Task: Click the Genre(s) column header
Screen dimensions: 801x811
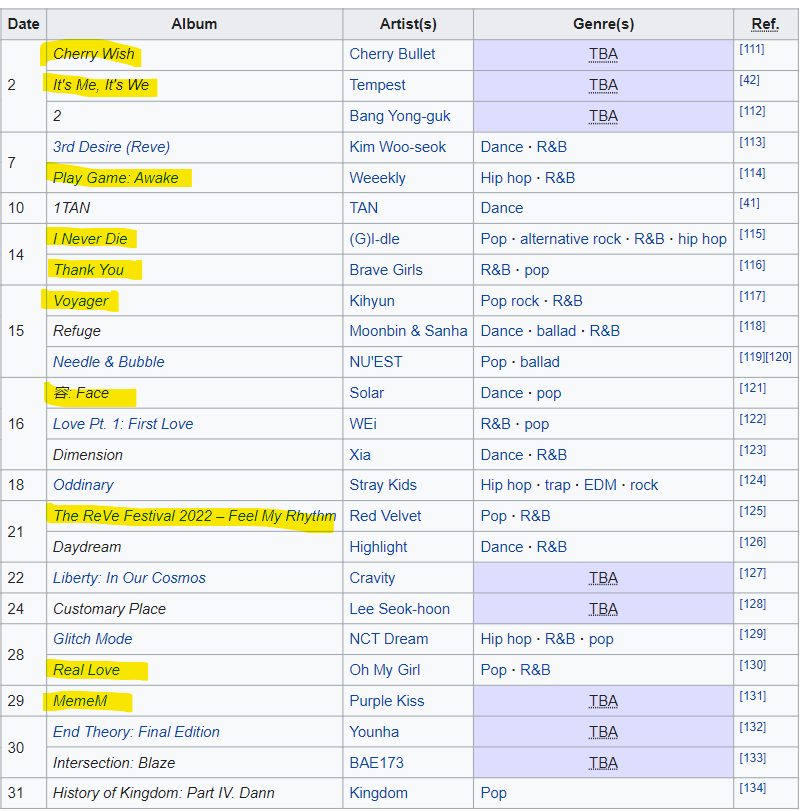Action: pyautogui.click(x=603, y=24)
